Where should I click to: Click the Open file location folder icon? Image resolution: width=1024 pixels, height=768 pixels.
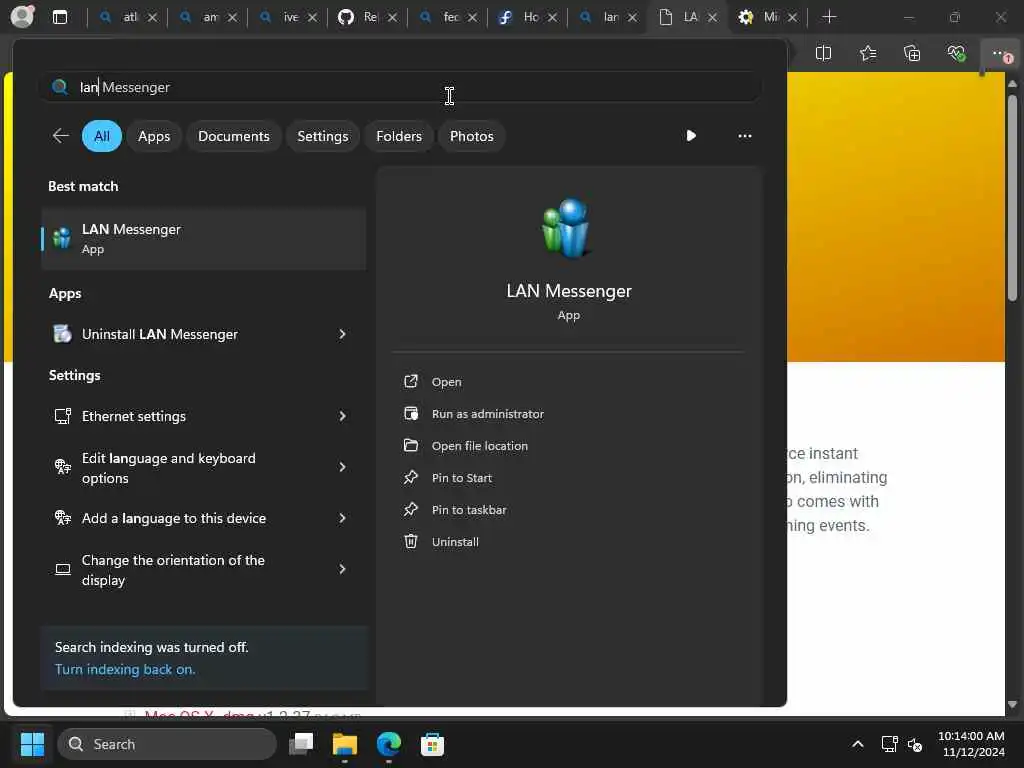(x=411, y=445)
